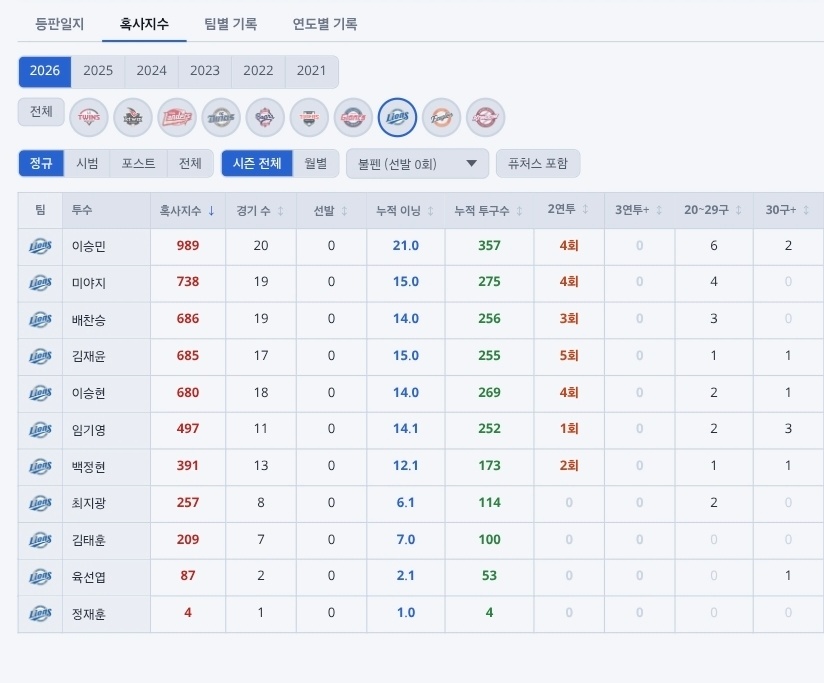Click the sort arrows beside 선발 header

(344, 211)
